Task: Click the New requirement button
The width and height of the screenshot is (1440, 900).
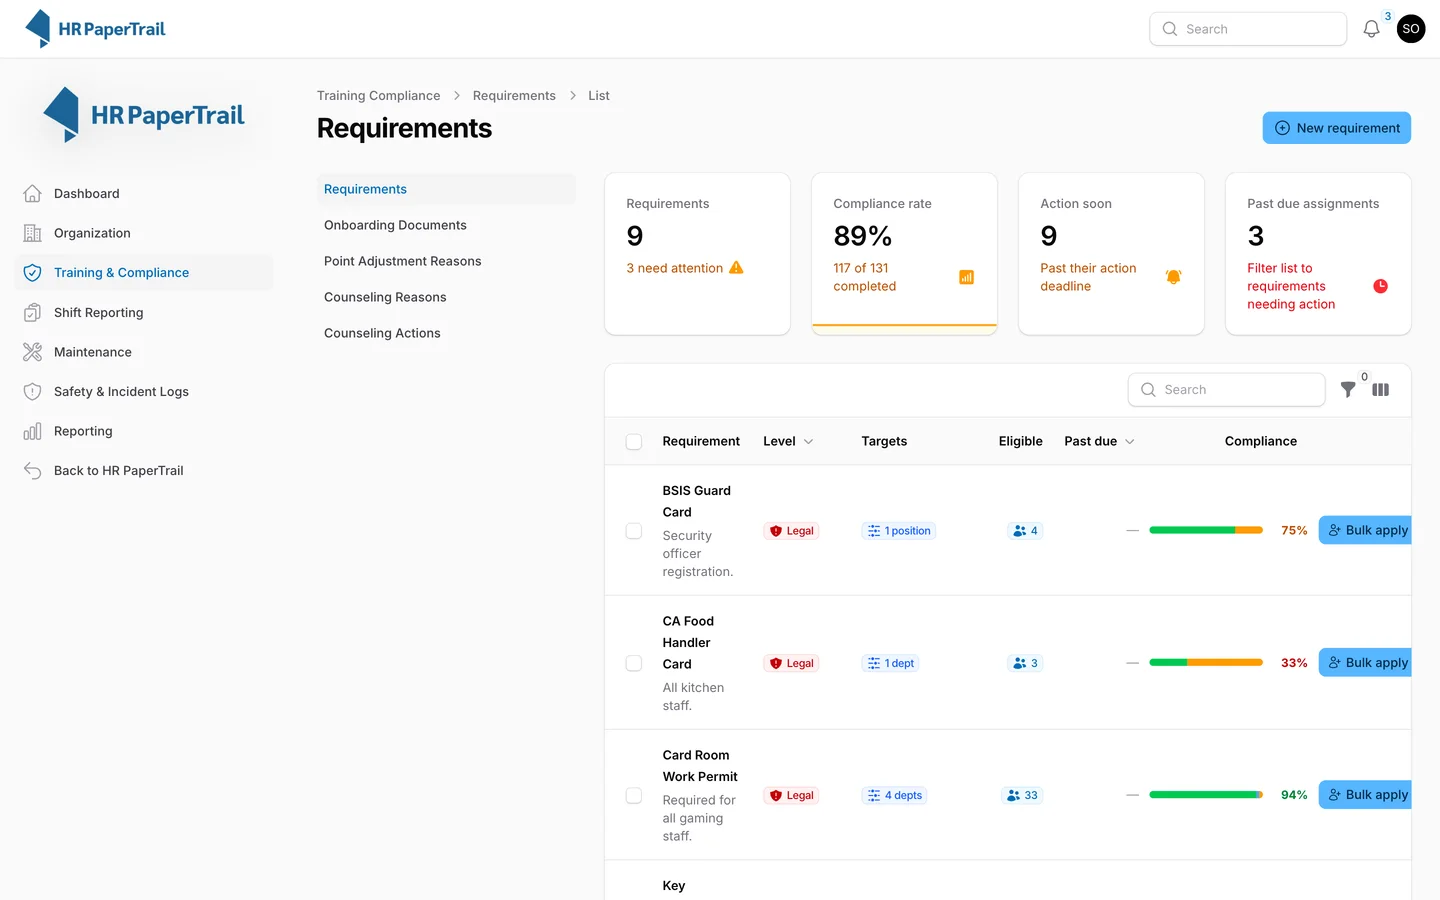Action: coord(1337,128)
